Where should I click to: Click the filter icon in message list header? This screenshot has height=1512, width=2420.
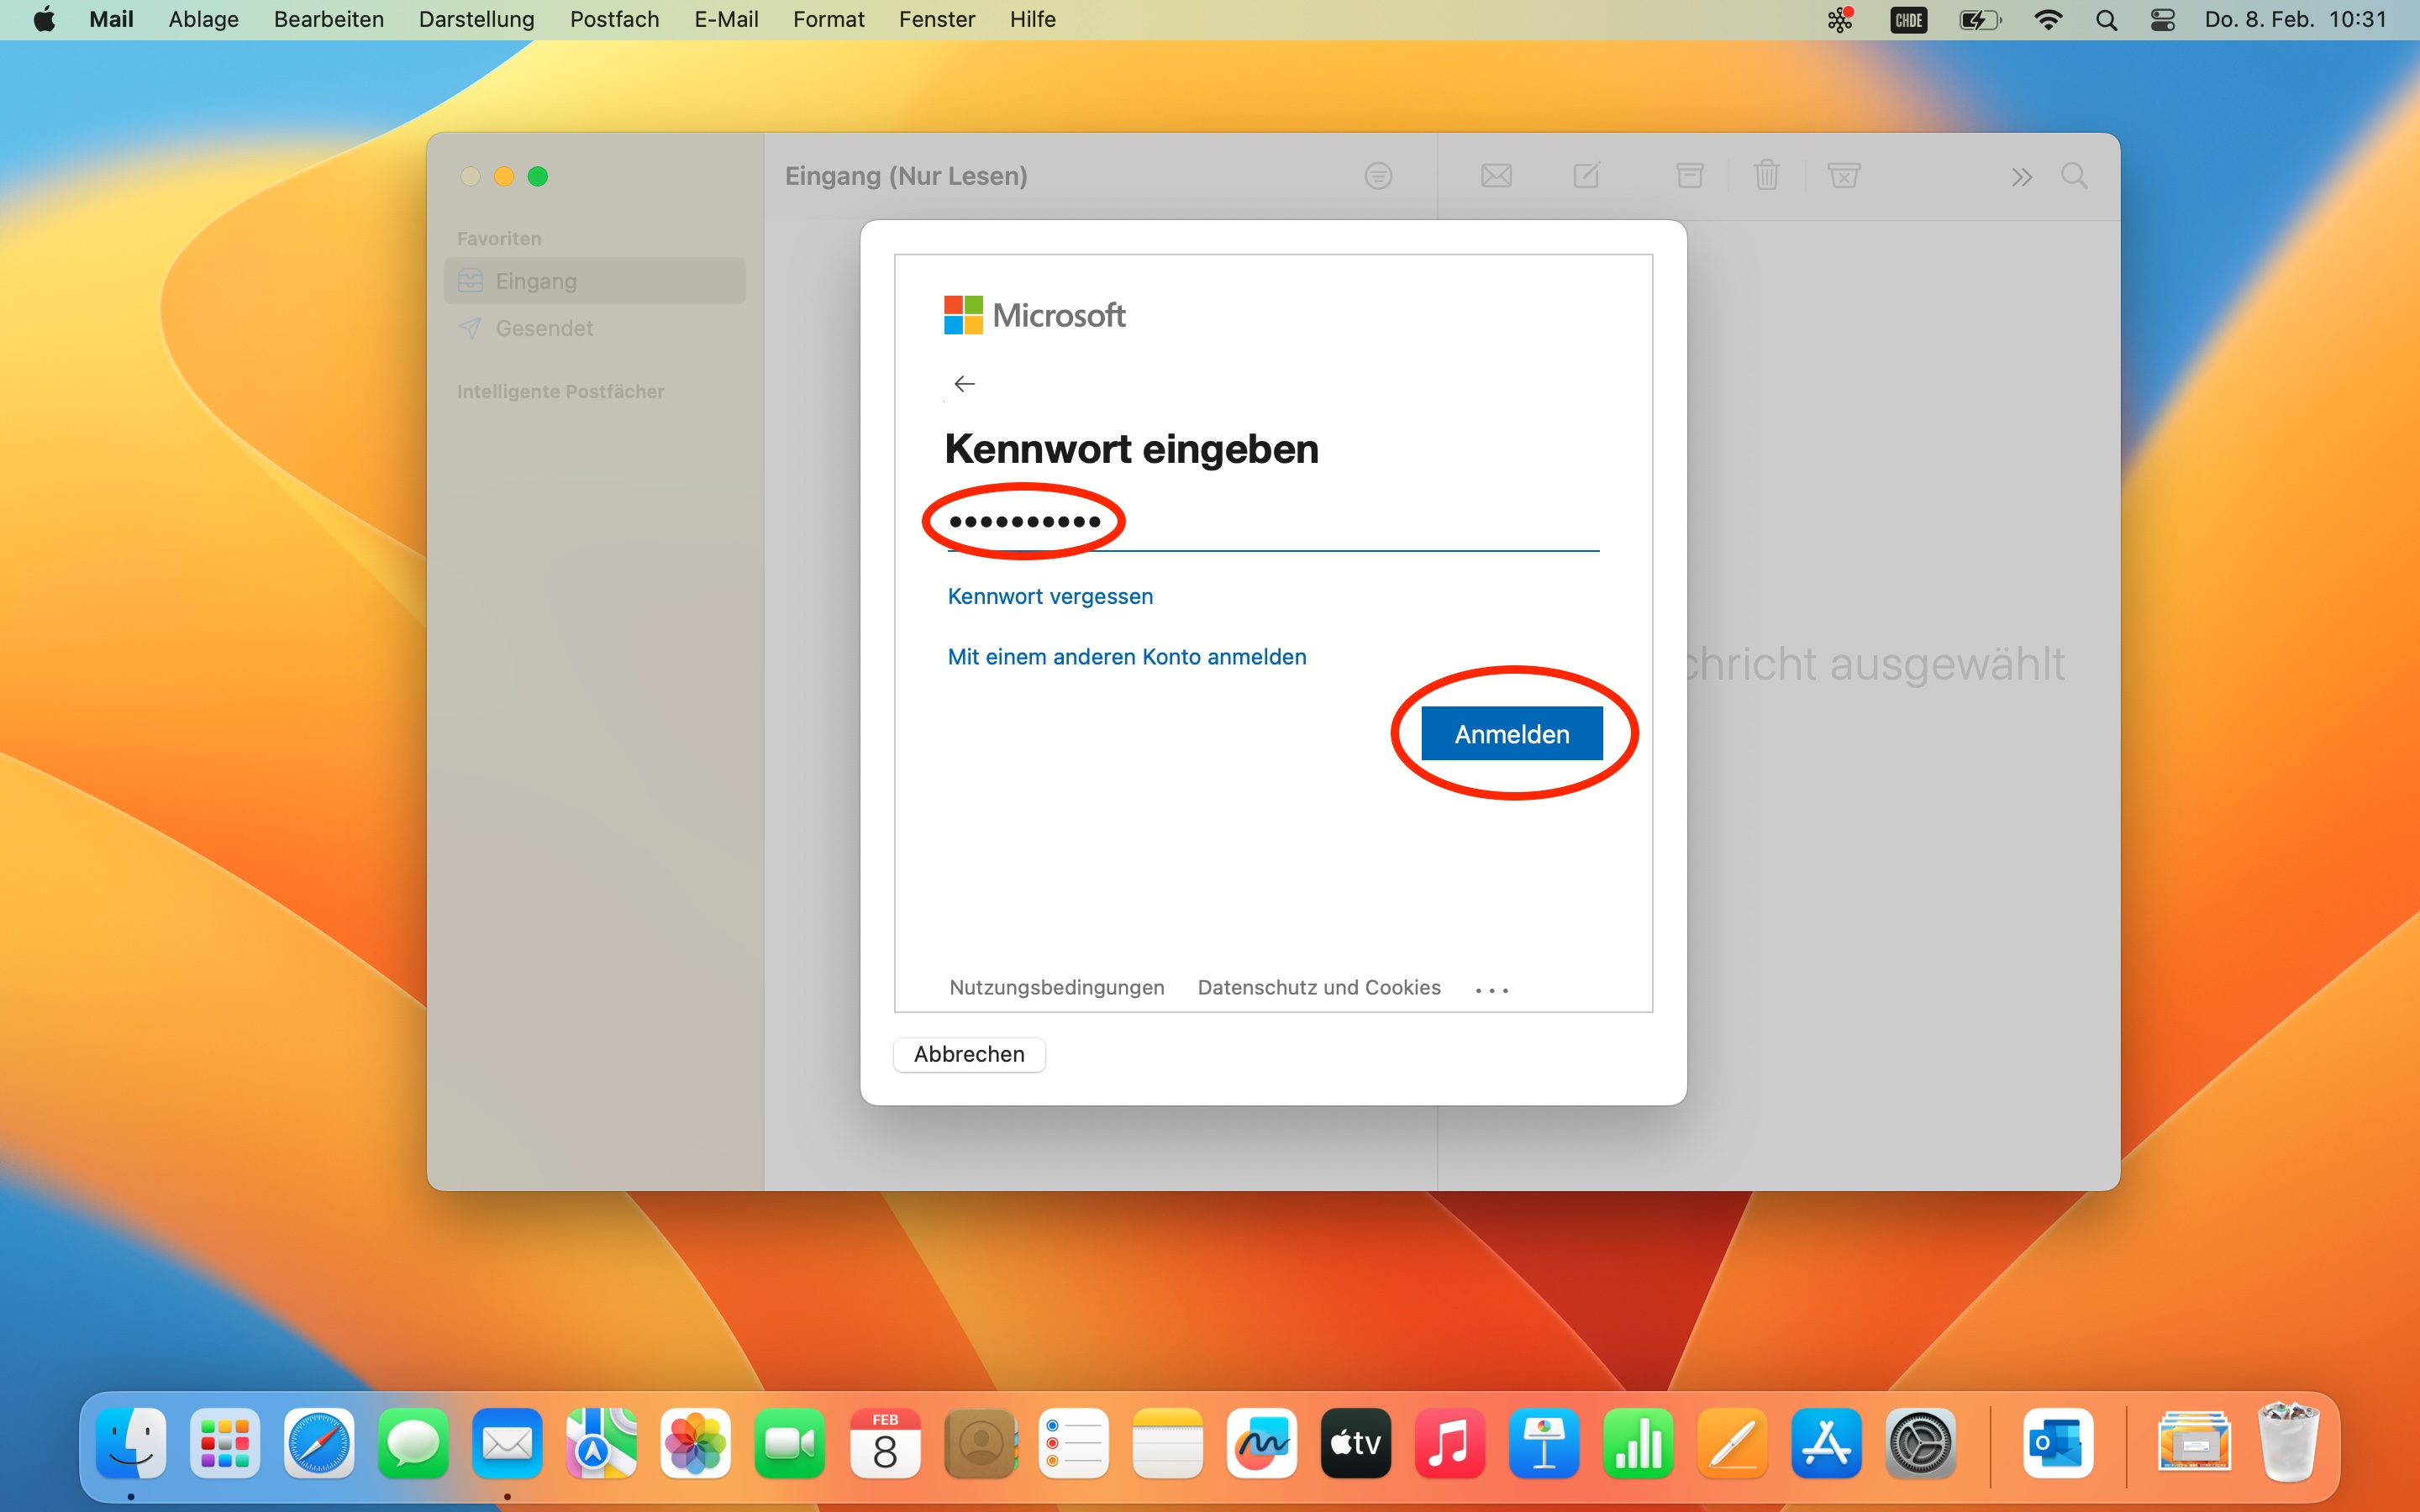click(x=1378, y=176)
